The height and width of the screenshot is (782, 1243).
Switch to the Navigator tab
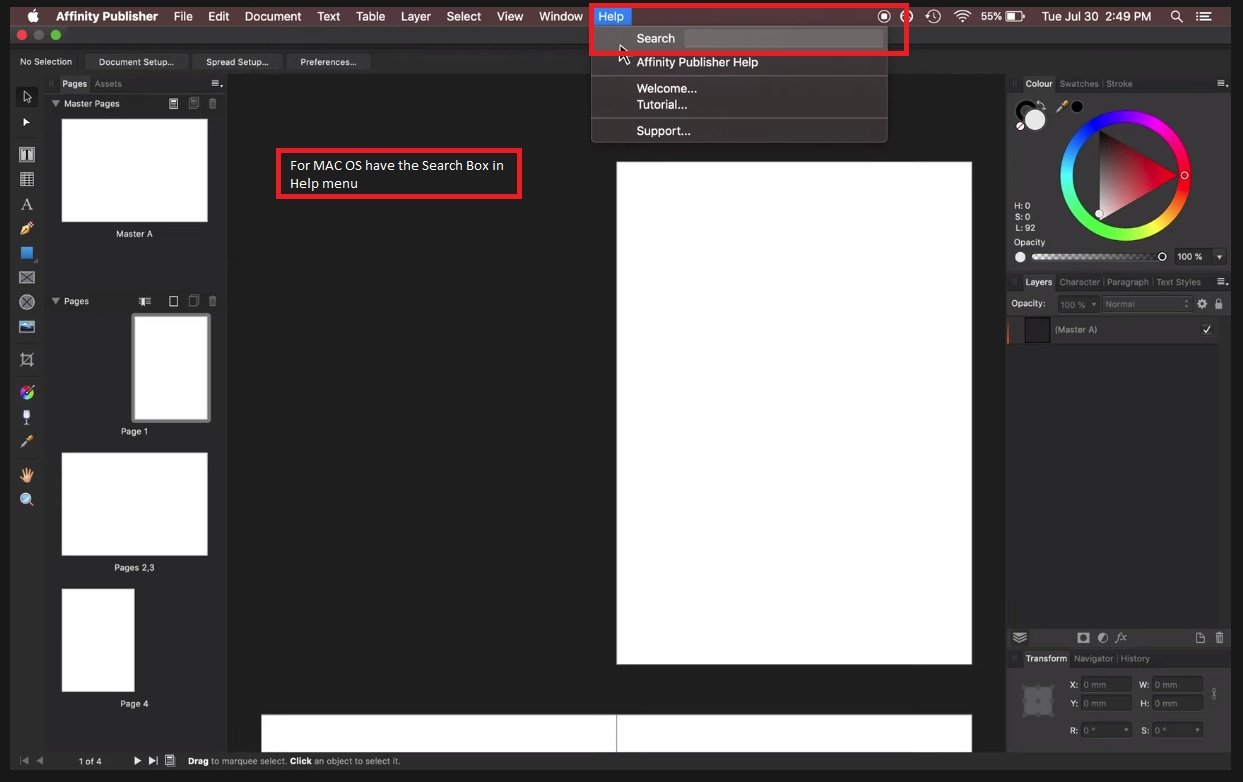point(1093,658)
